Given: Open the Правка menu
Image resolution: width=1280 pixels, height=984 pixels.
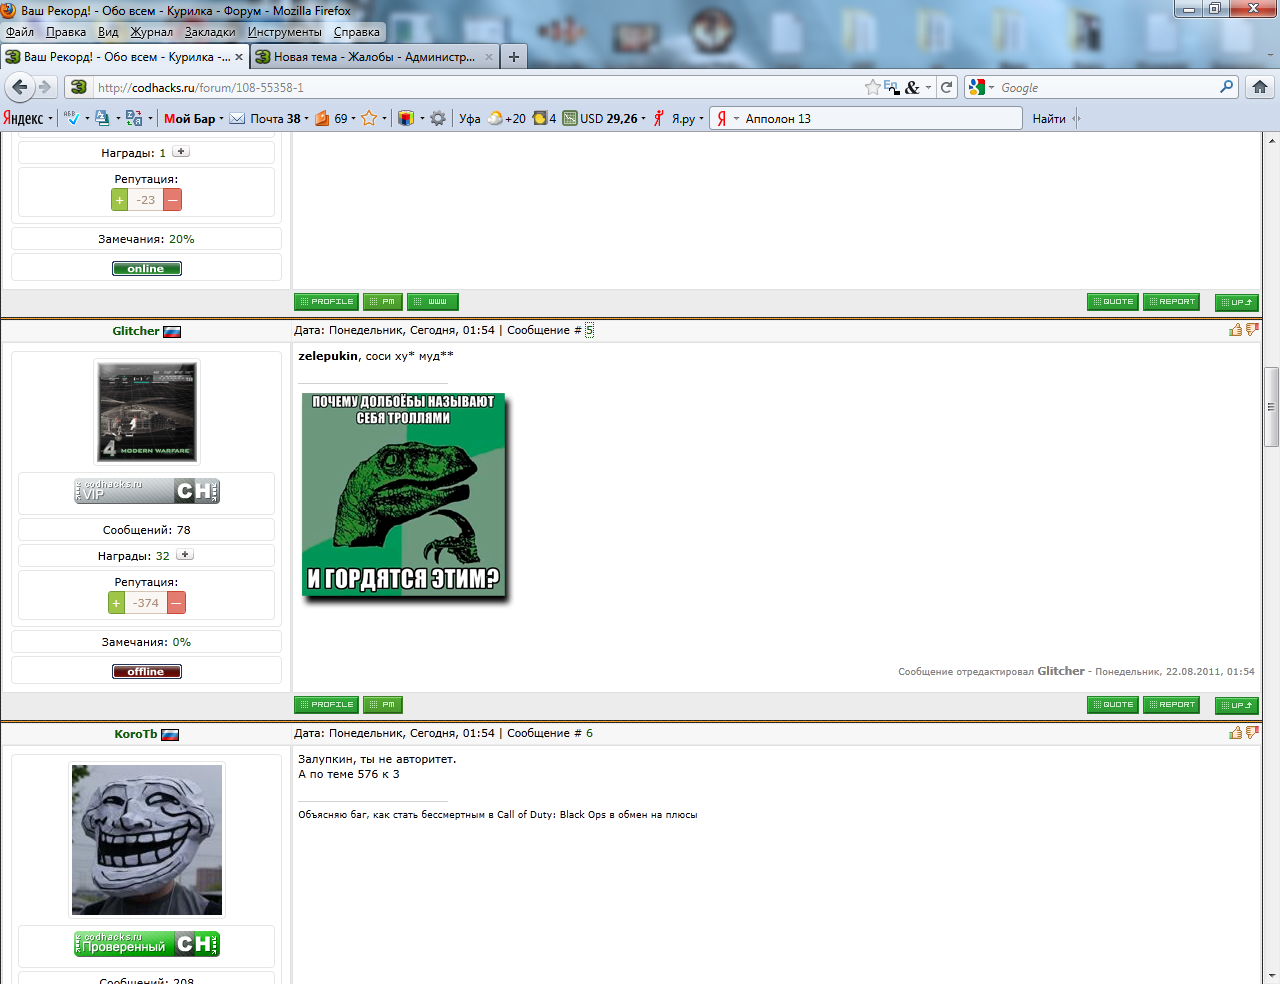Looking at the screenshot, I should (66, 32).
